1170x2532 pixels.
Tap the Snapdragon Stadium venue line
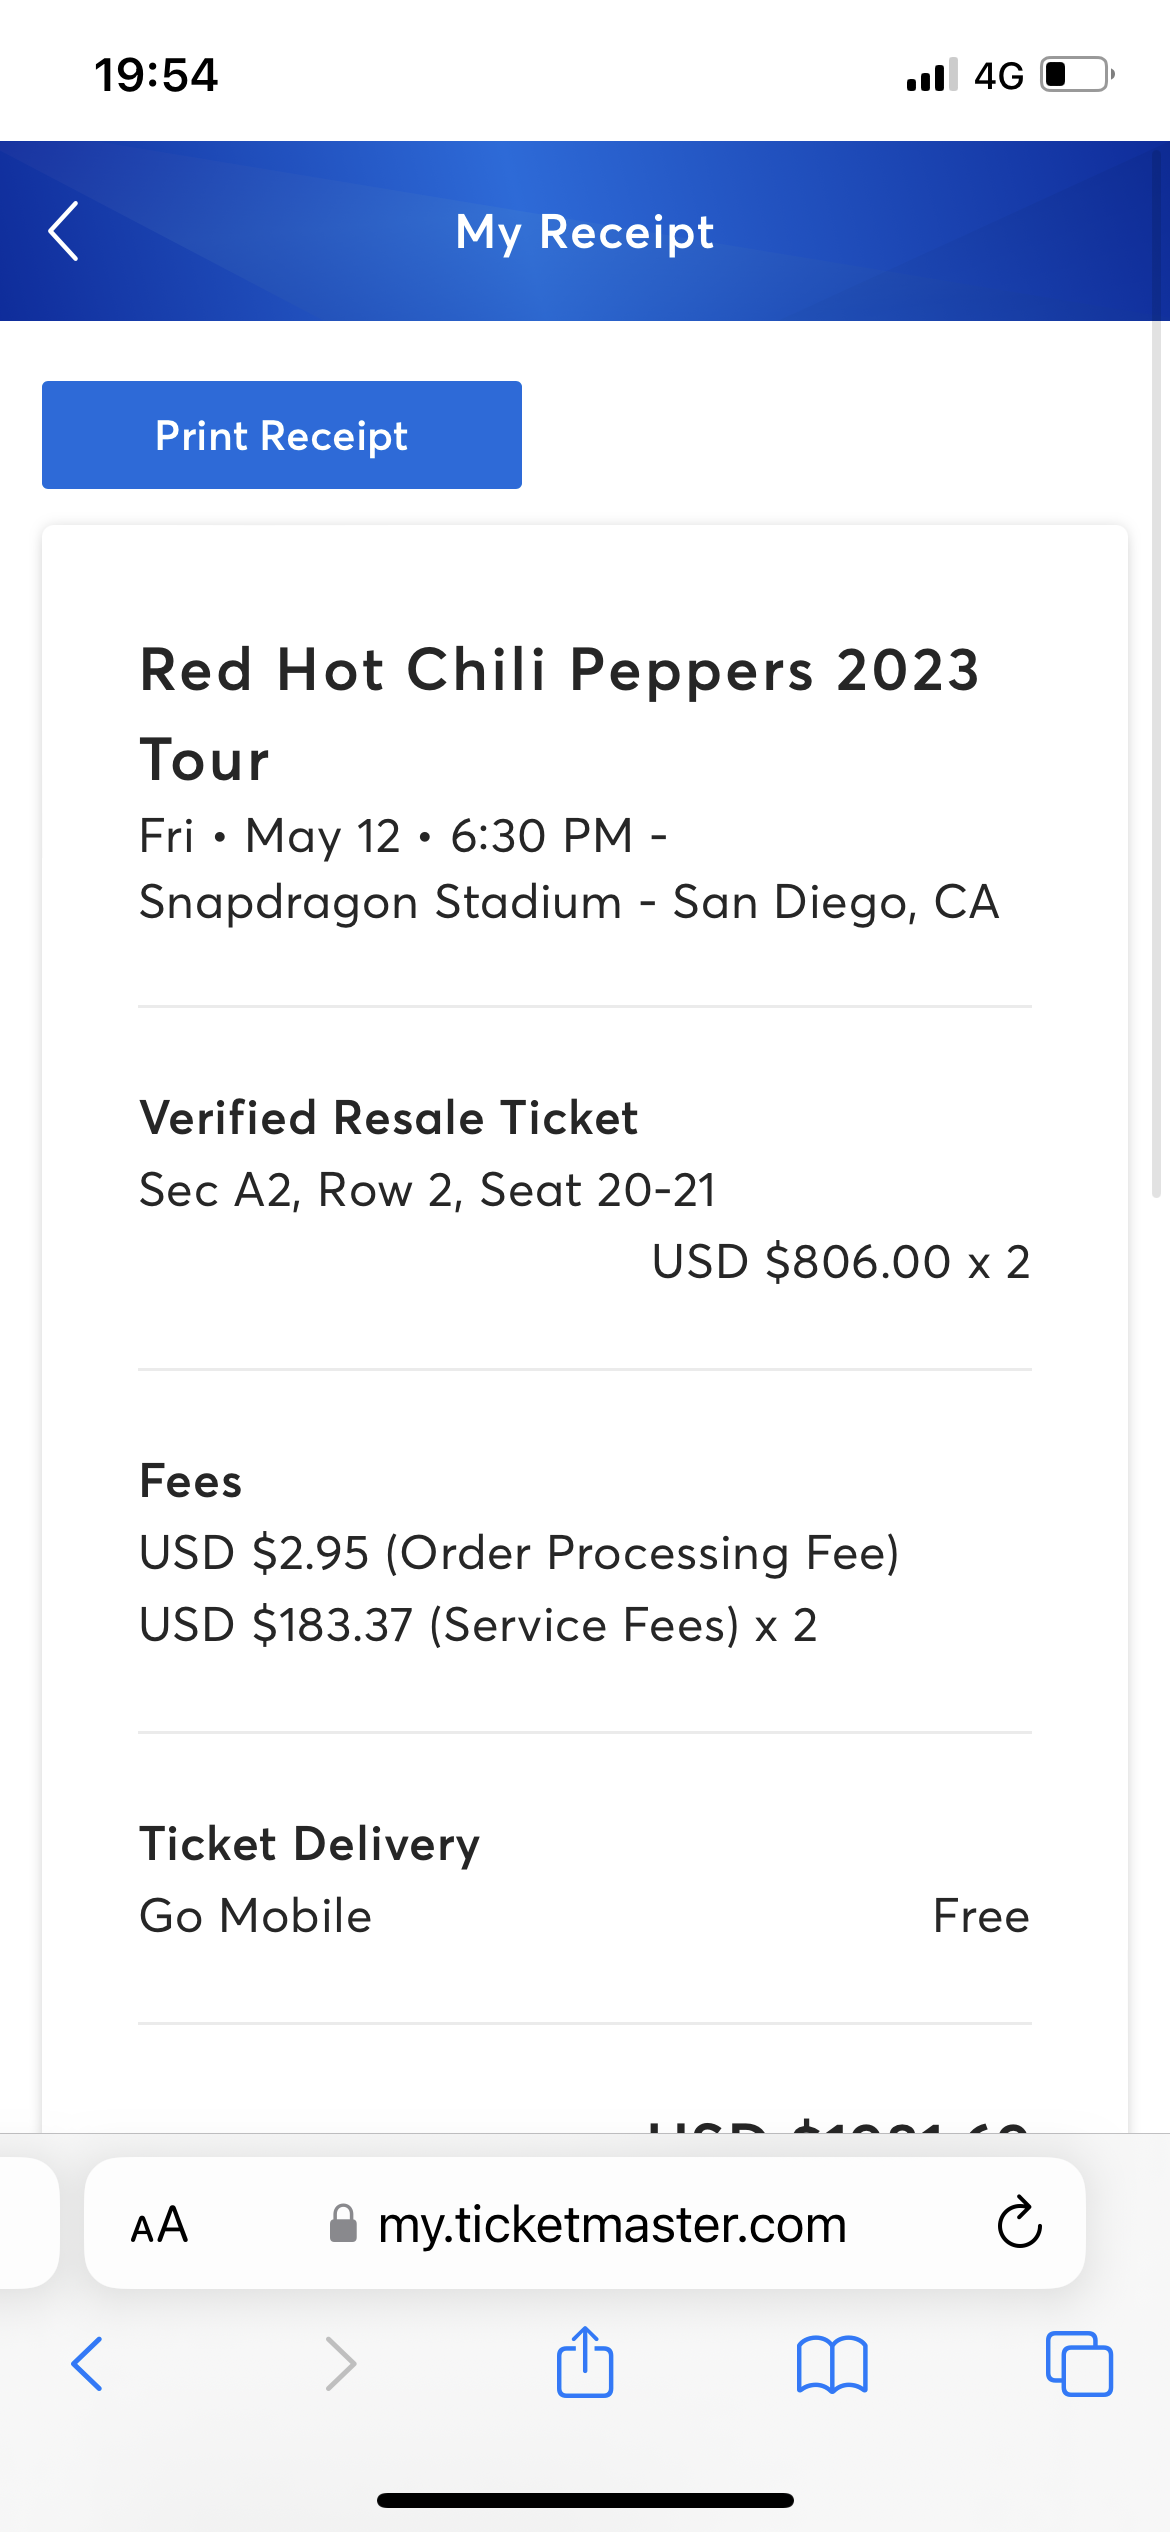coord(569,902)
